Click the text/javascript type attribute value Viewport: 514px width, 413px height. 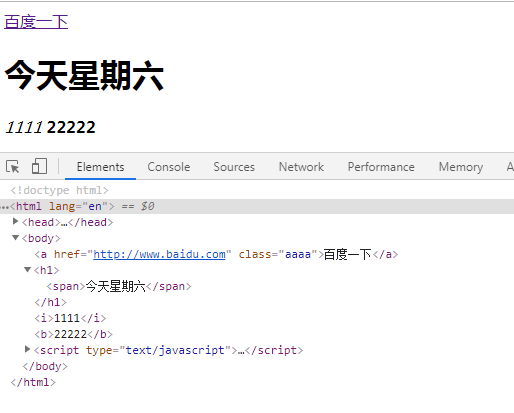(175, 350)
